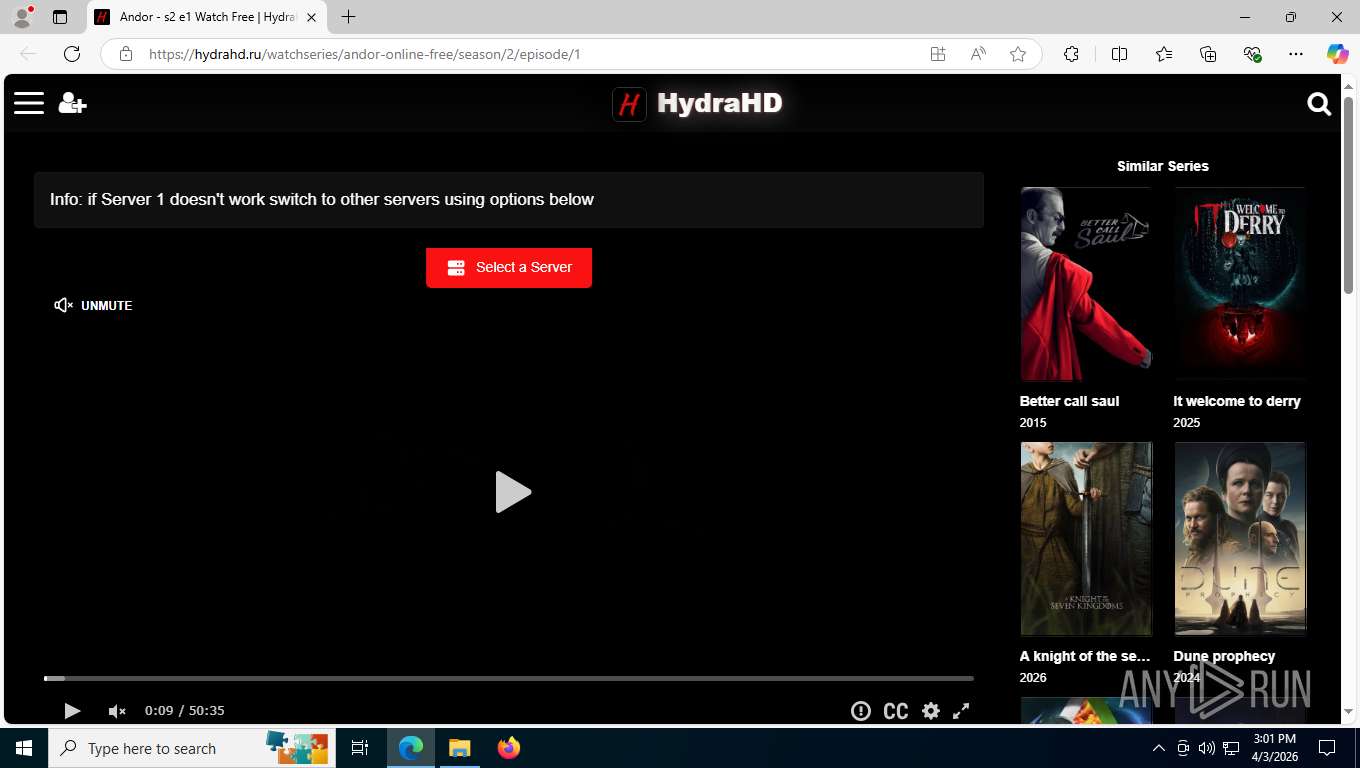Add this page to favorites star
The width and height of the screenshot is (1360, 768).
(x=1018, y=54)
